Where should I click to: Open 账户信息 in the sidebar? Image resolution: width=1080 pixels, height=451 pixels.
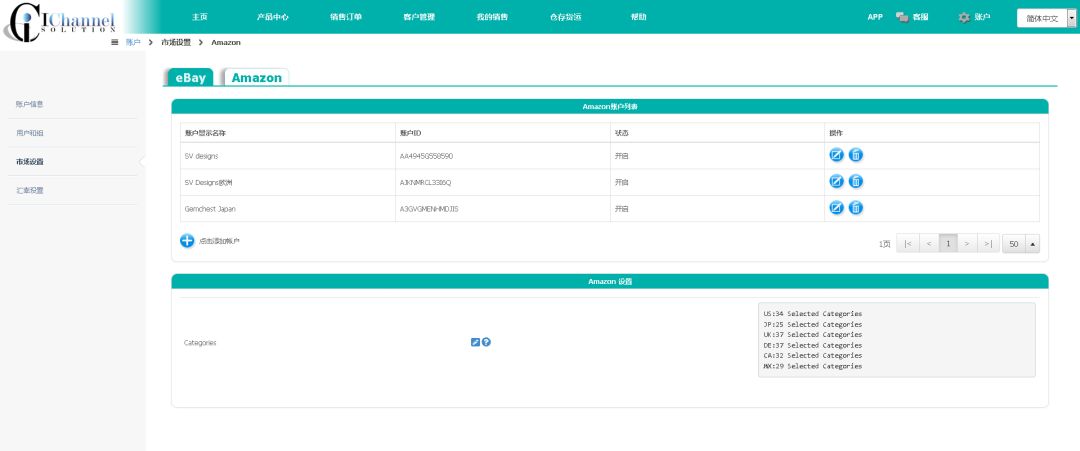pyautogui.click(x=30, y=104)
